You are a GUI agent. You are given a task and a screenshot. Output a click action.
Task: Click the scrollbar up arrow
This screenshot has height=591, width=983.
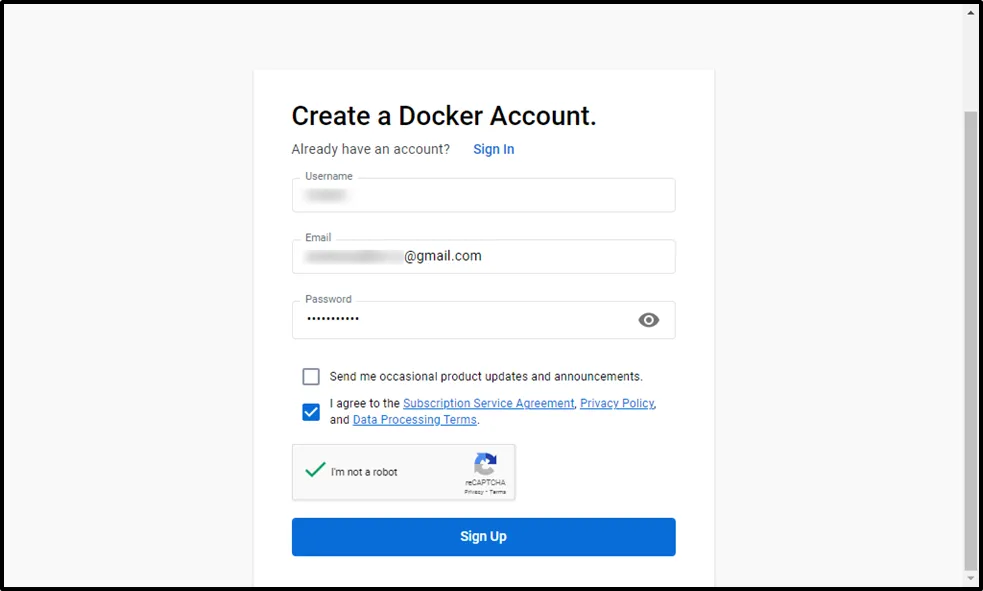(x=970, y=13)
